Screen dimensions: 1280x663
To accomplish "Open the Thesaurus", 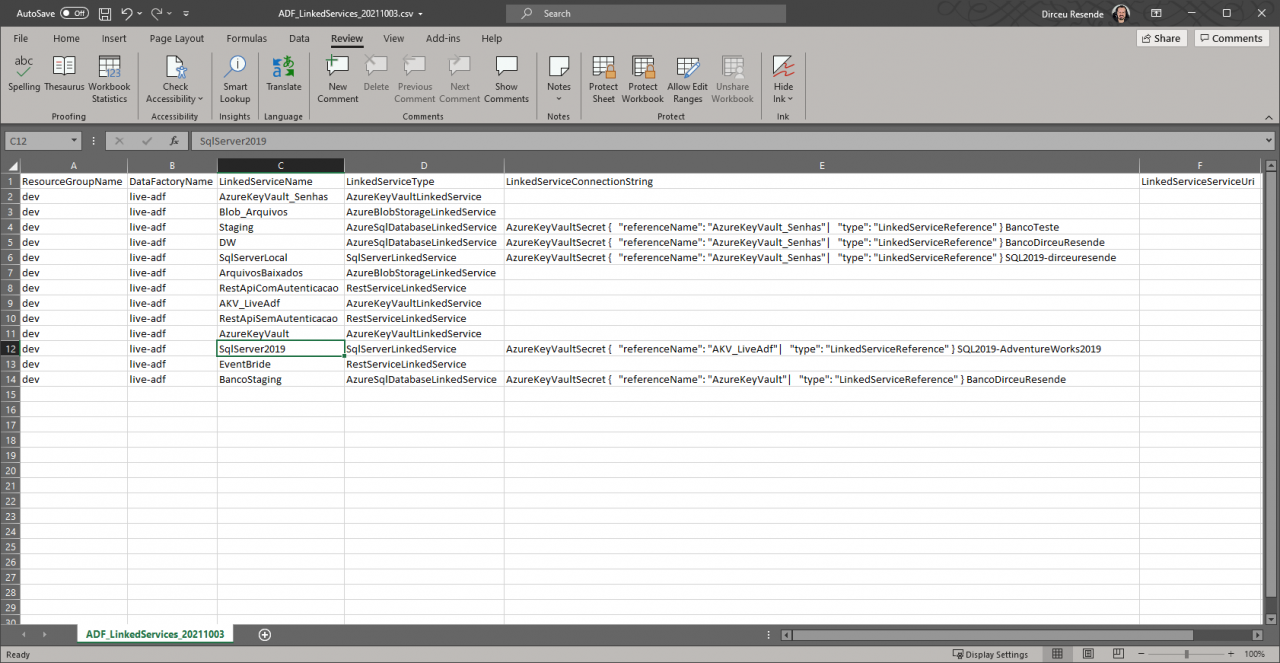I will click(63, 79).
